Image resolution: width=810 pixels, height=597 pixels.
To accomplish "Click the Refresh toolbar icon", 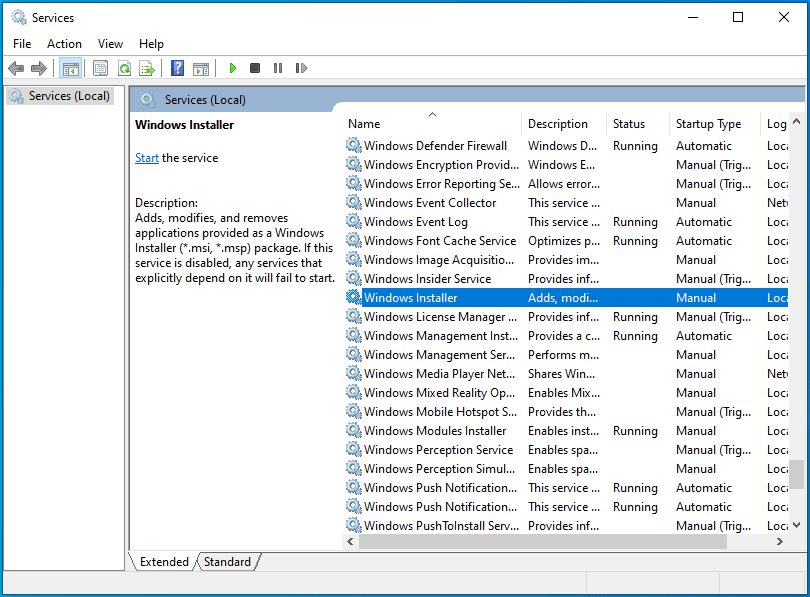I will click(124, 68).
